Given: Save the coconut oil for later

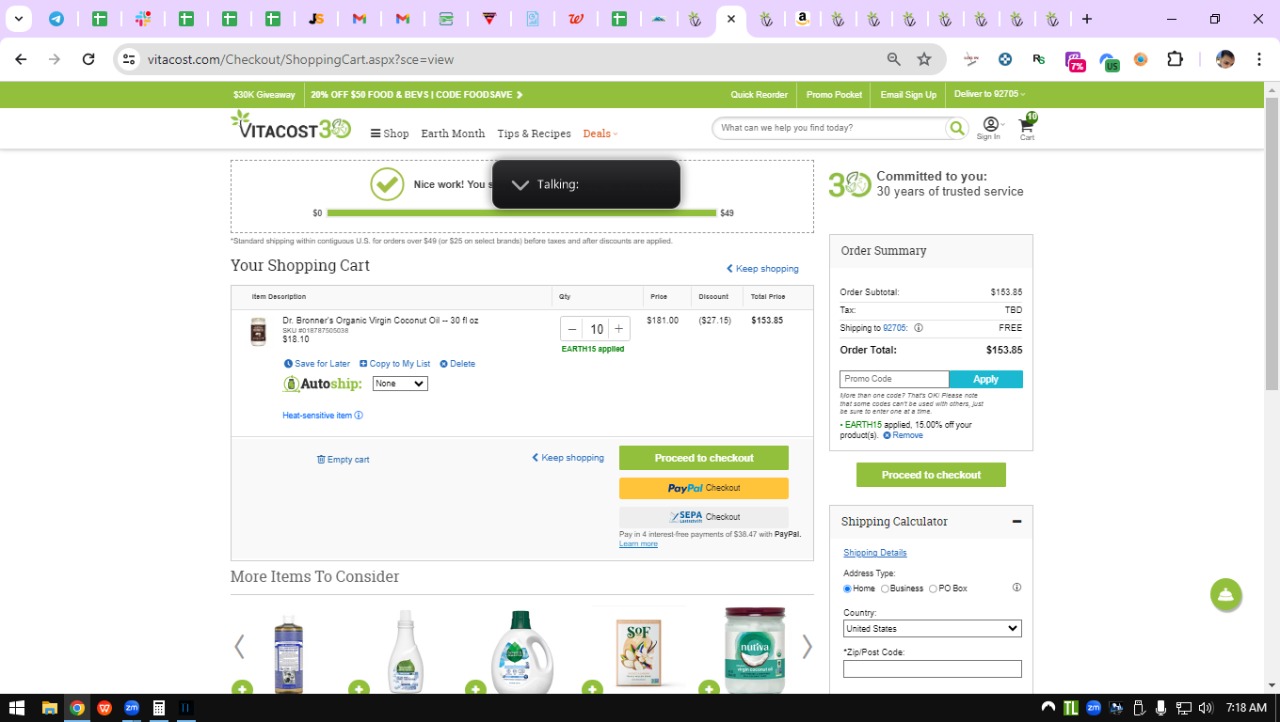Looking at the screenshot, I should [317, 364].
